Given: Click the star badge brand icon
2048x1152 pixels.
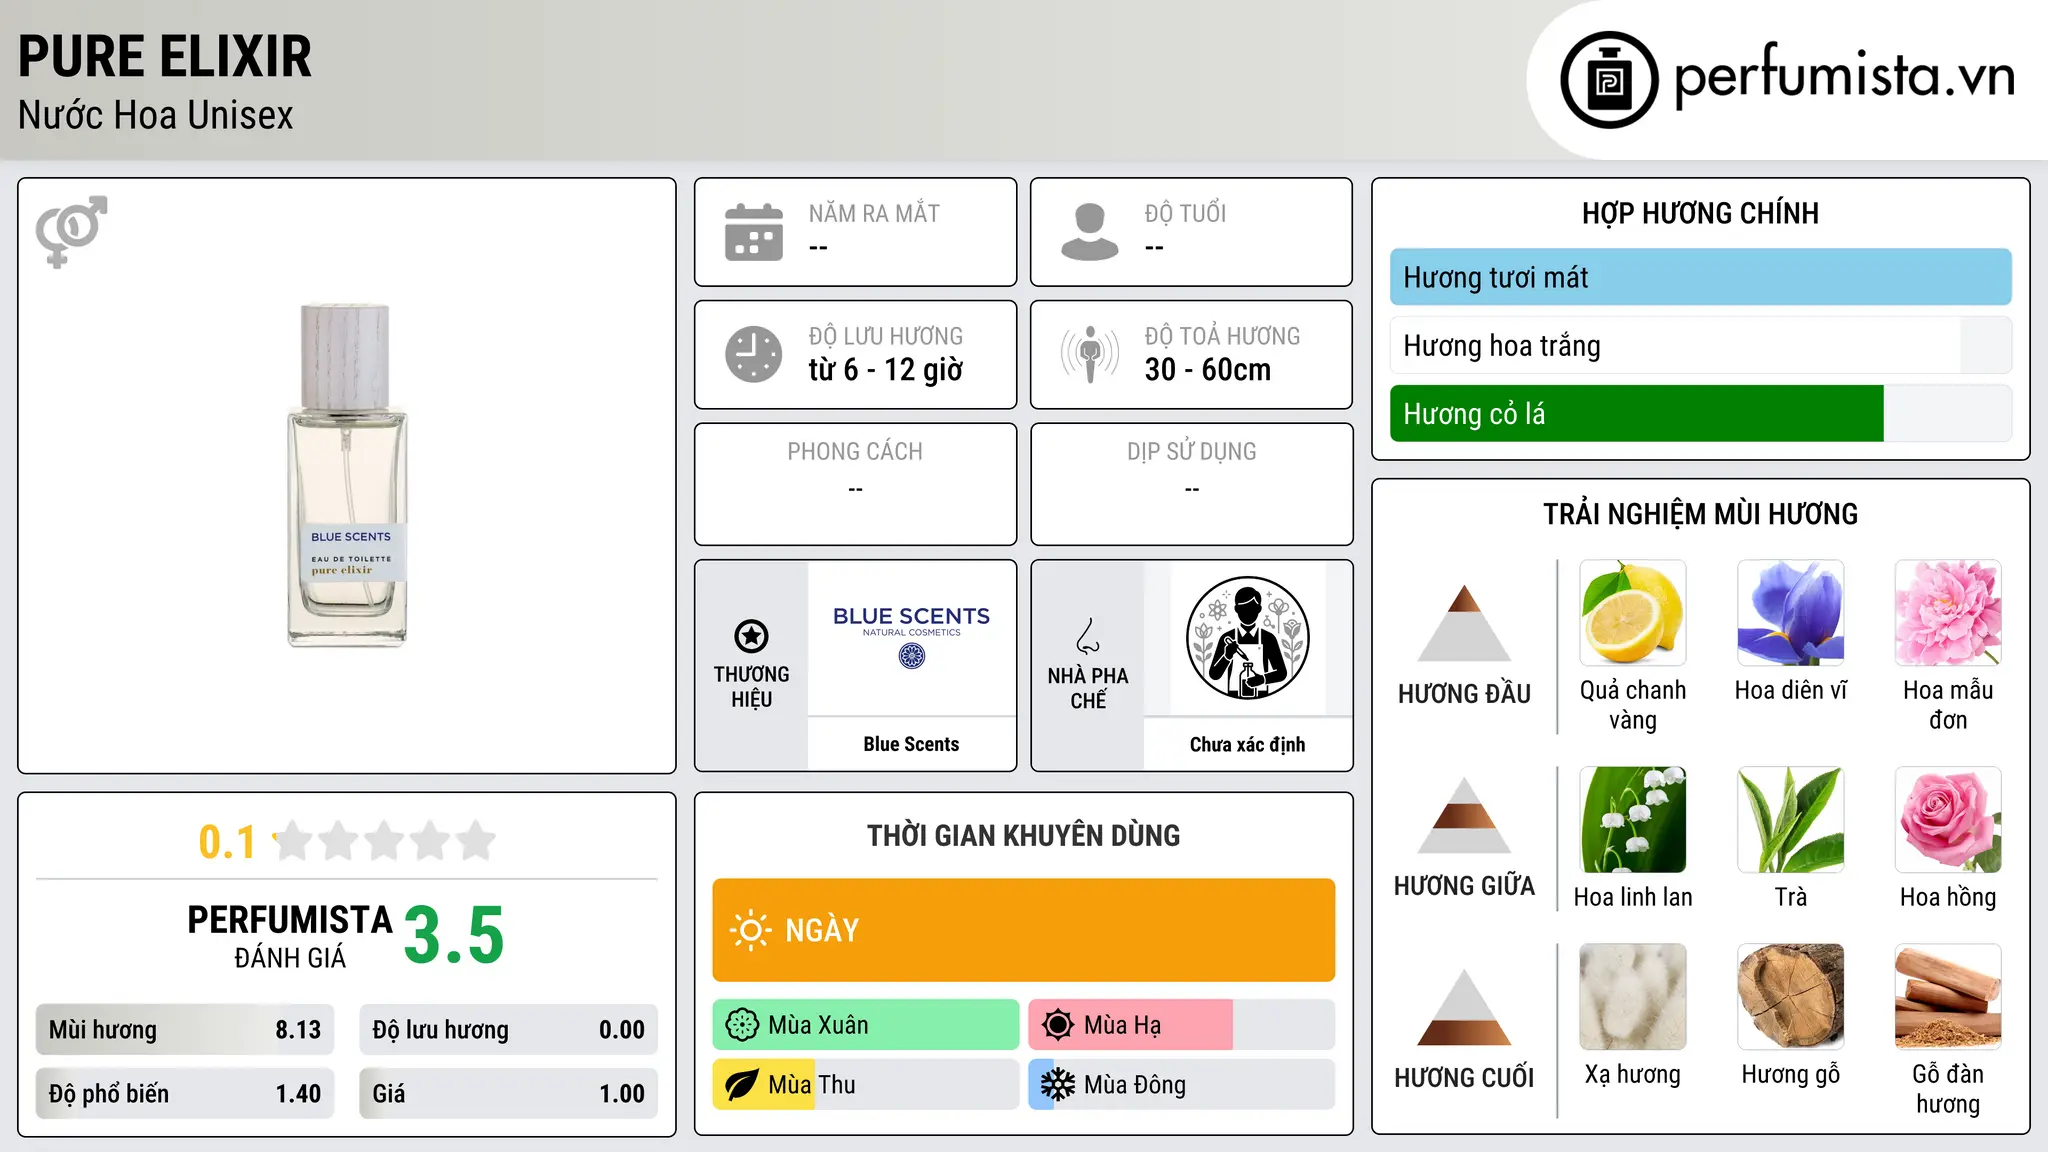Looking at the screenshot, I should click(751, 635).
